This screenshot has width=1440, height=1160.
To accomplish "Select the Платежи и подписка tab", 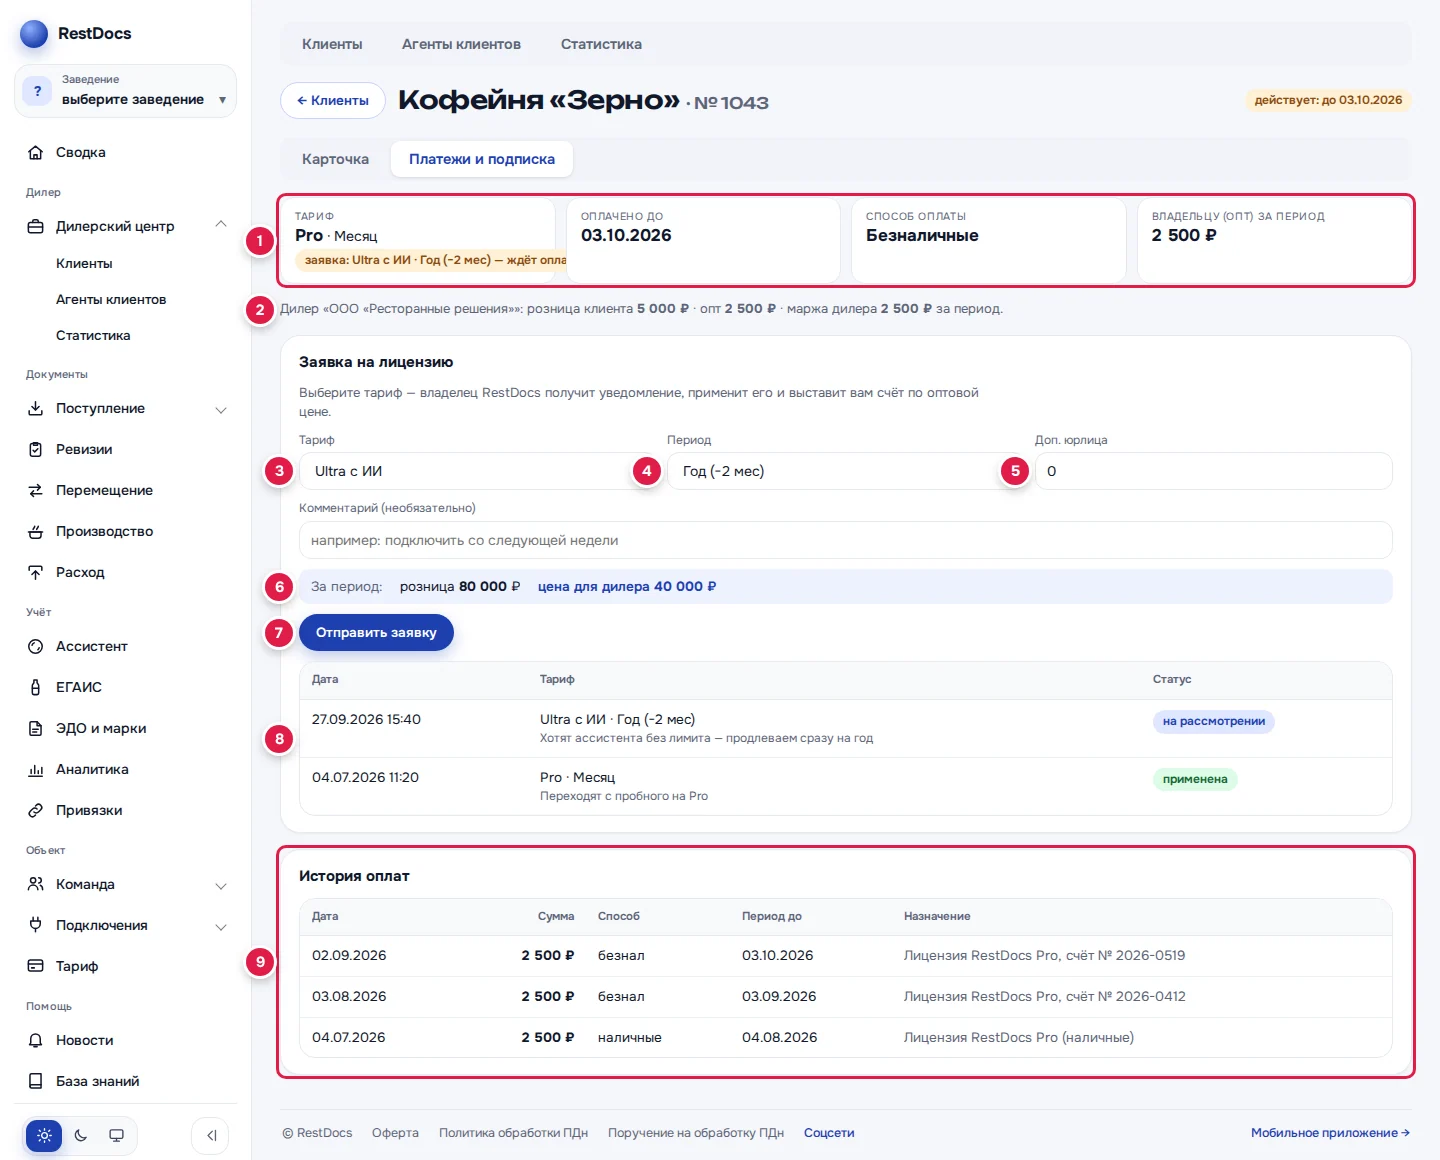I will [x=482, y=160].
